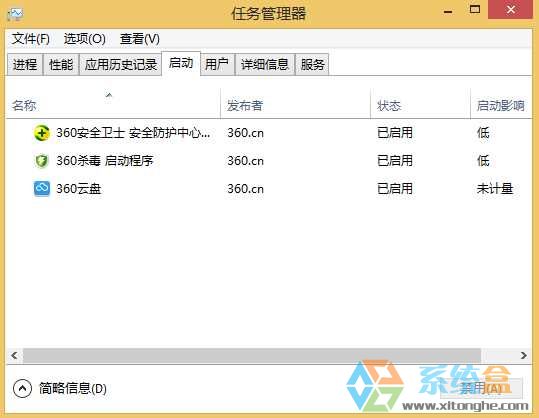Switch to the 应用历史记录 tab

tap(121, 64)
